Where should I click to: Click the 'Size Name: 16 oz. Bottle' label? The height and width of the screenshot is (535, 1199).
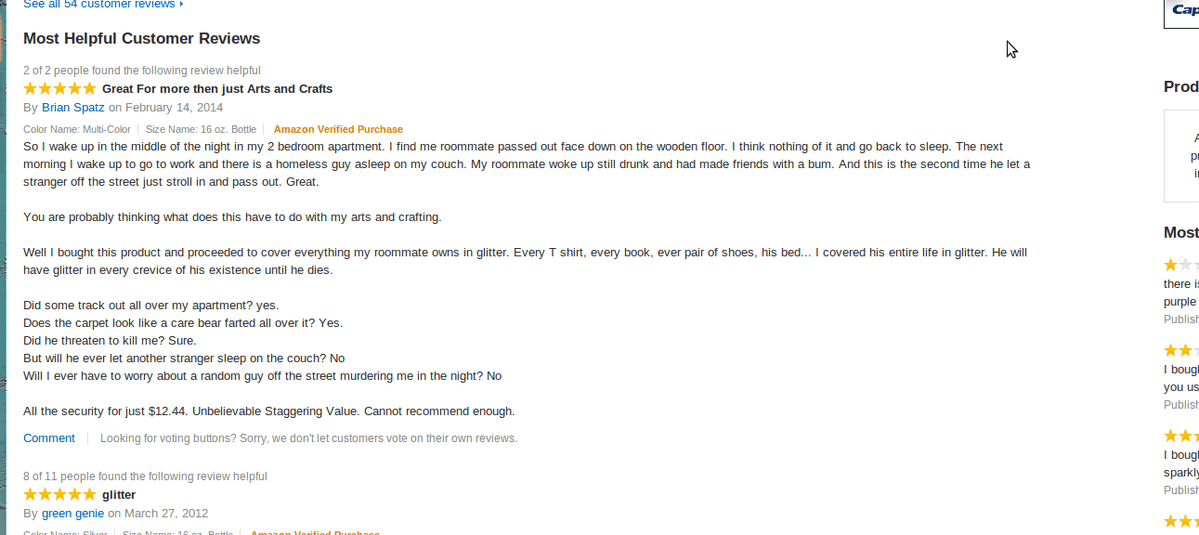pos(200,129)
